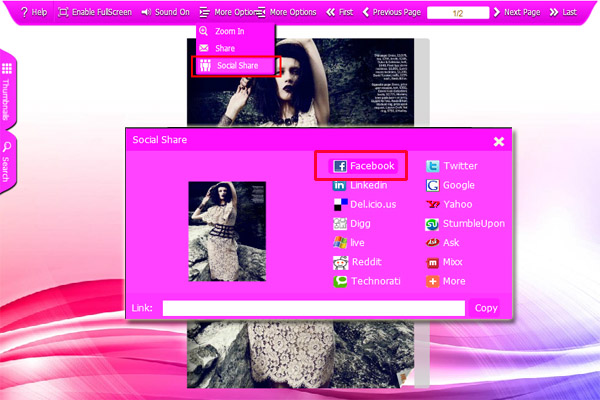Share via the Twitter icon
Image resolution: width=600 pixels, height=400 pixels.
432,166
